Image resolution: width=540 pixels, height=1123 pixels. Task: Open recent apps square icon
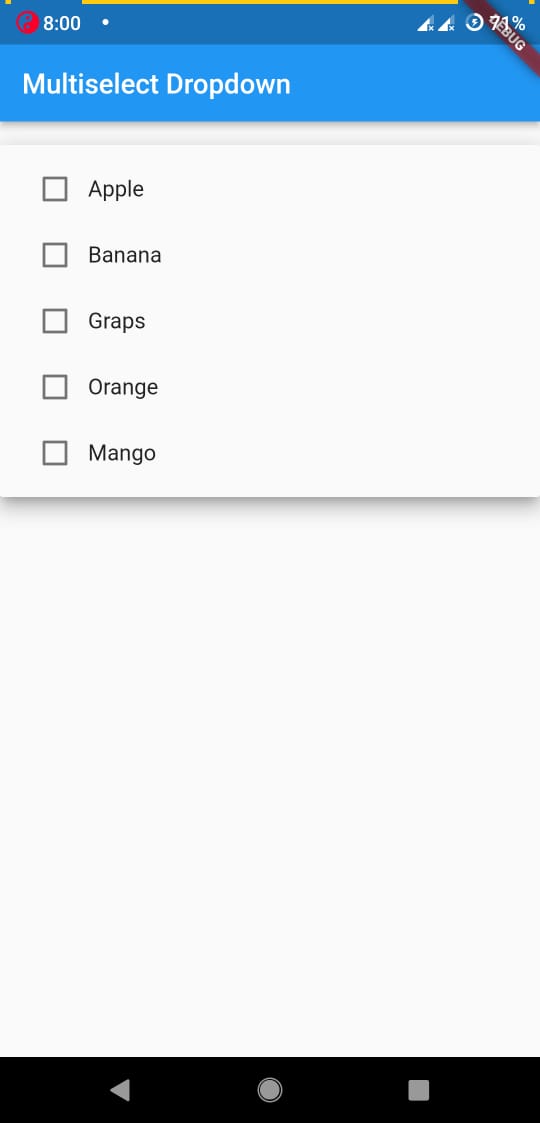419,1090
